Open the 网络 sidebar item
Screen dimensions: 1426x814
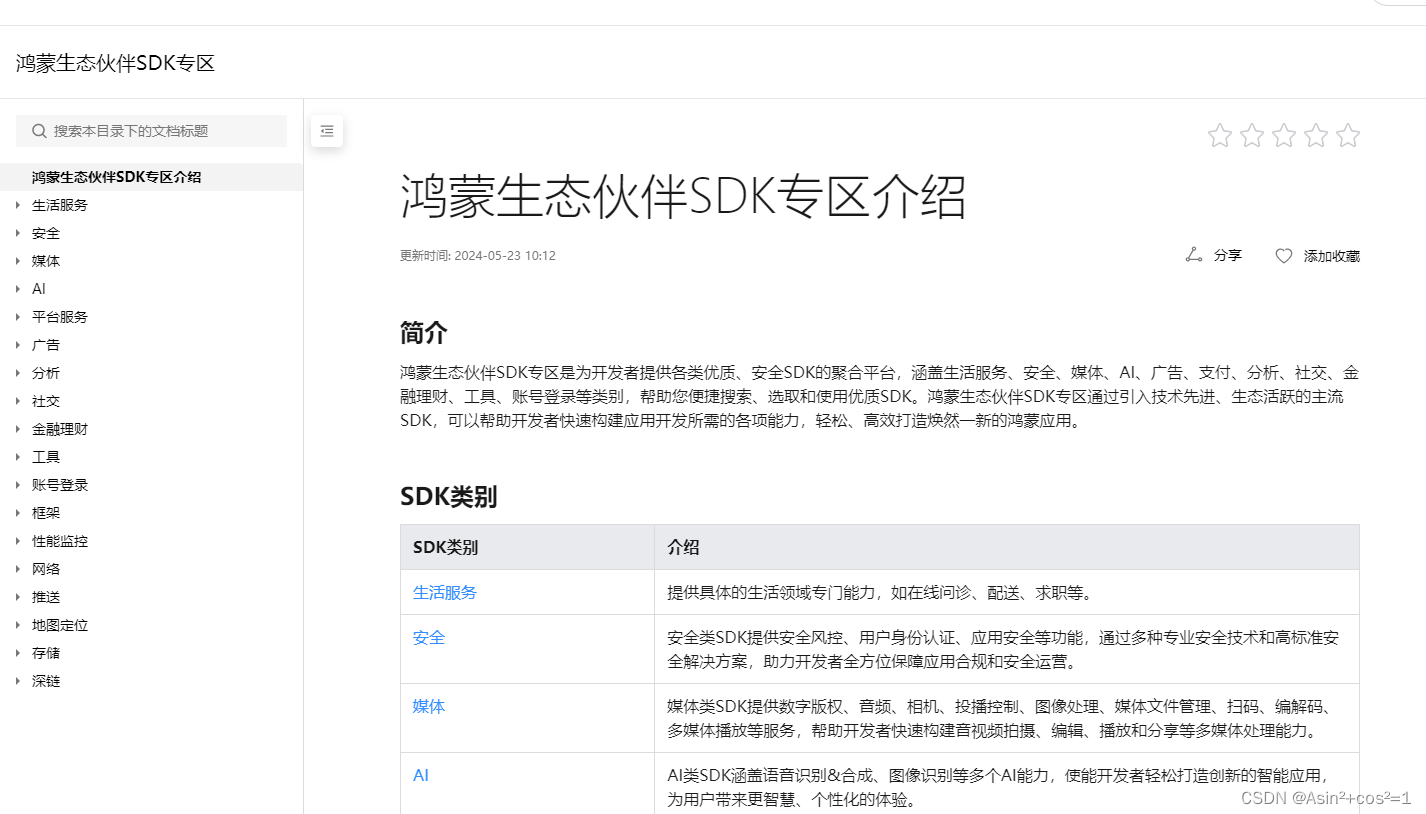(x=46, y=569)
